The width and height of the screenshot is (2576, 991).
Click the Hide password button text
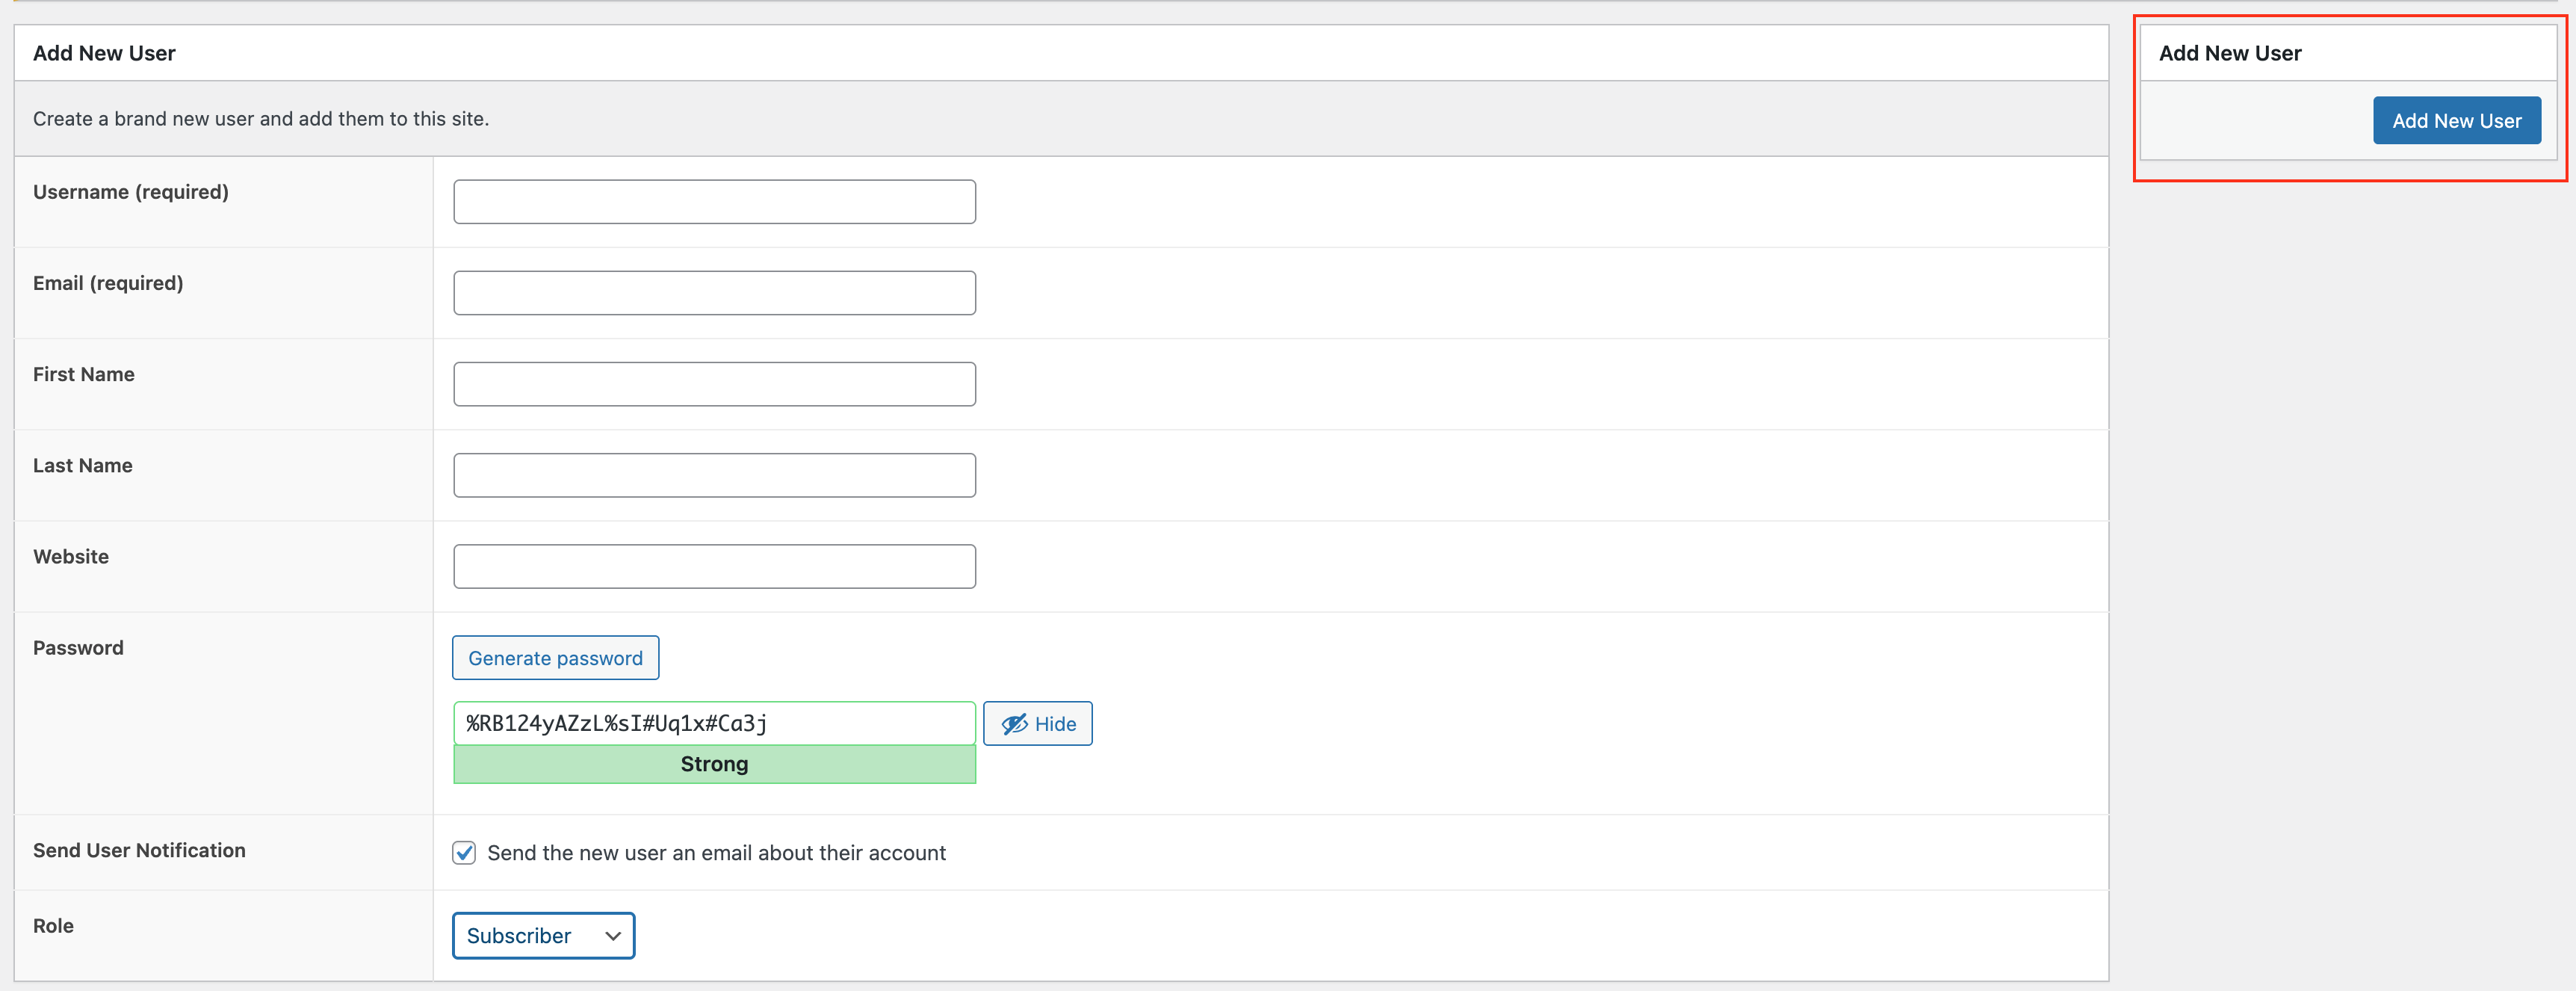point(1055,724)
